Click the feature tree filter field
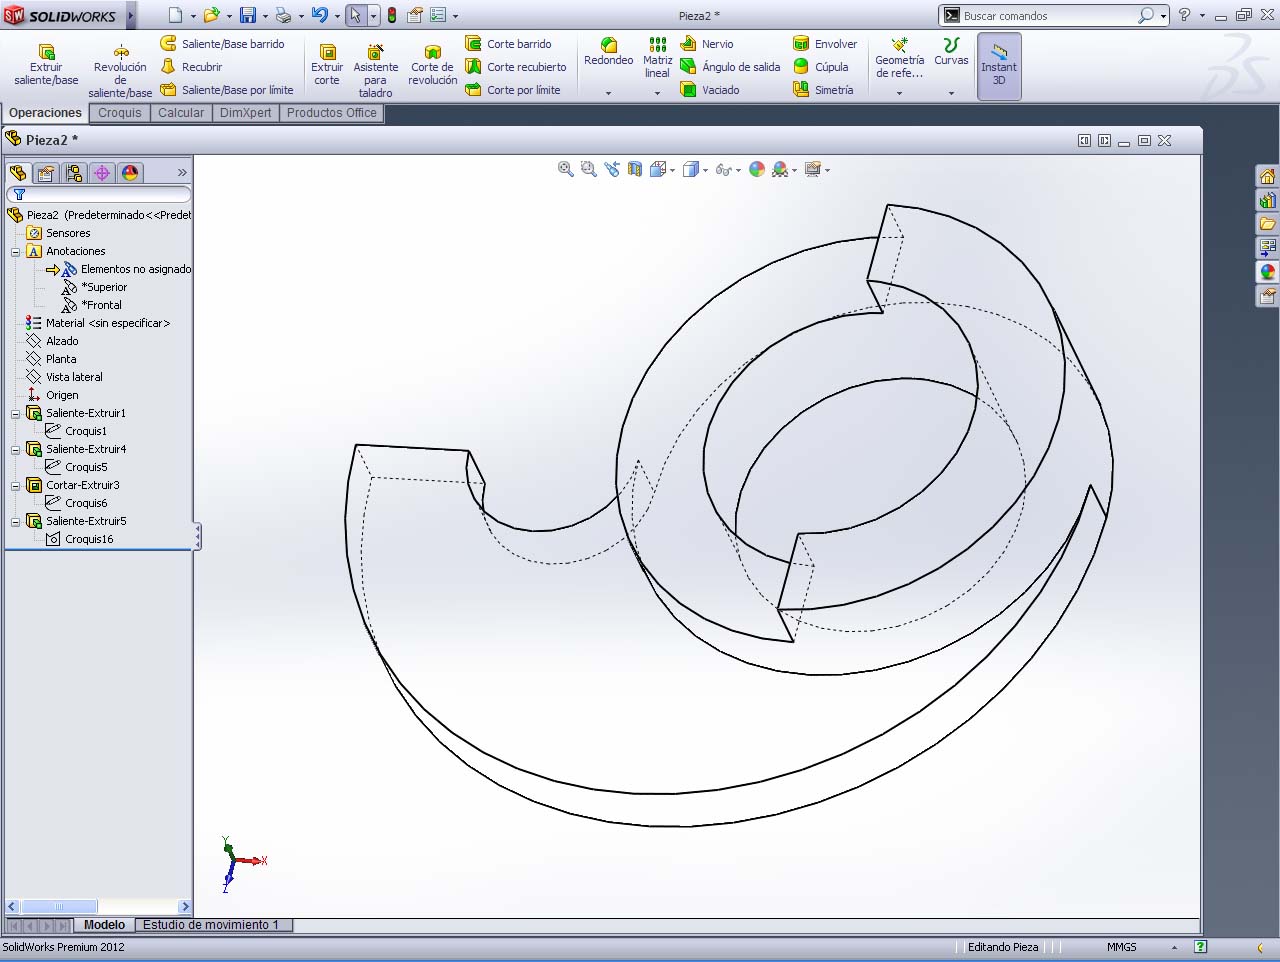This screenshot has width=1280, height=962. click(x=99, y=195)
